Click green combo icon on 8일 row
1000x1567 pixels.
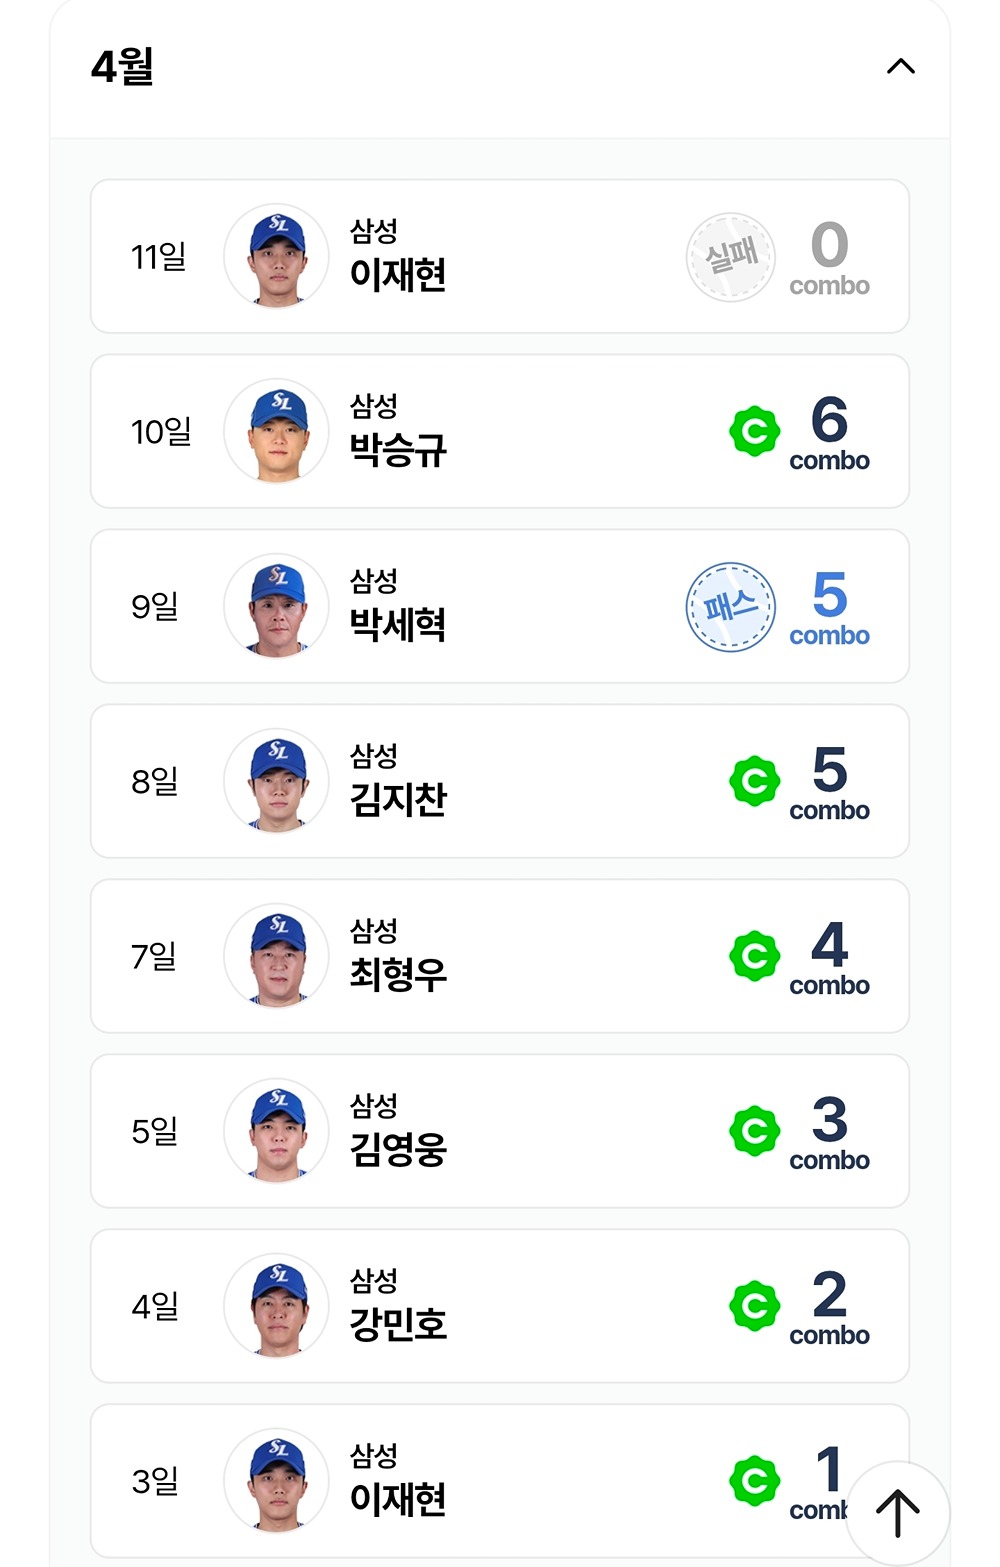[x=755, y=781]
